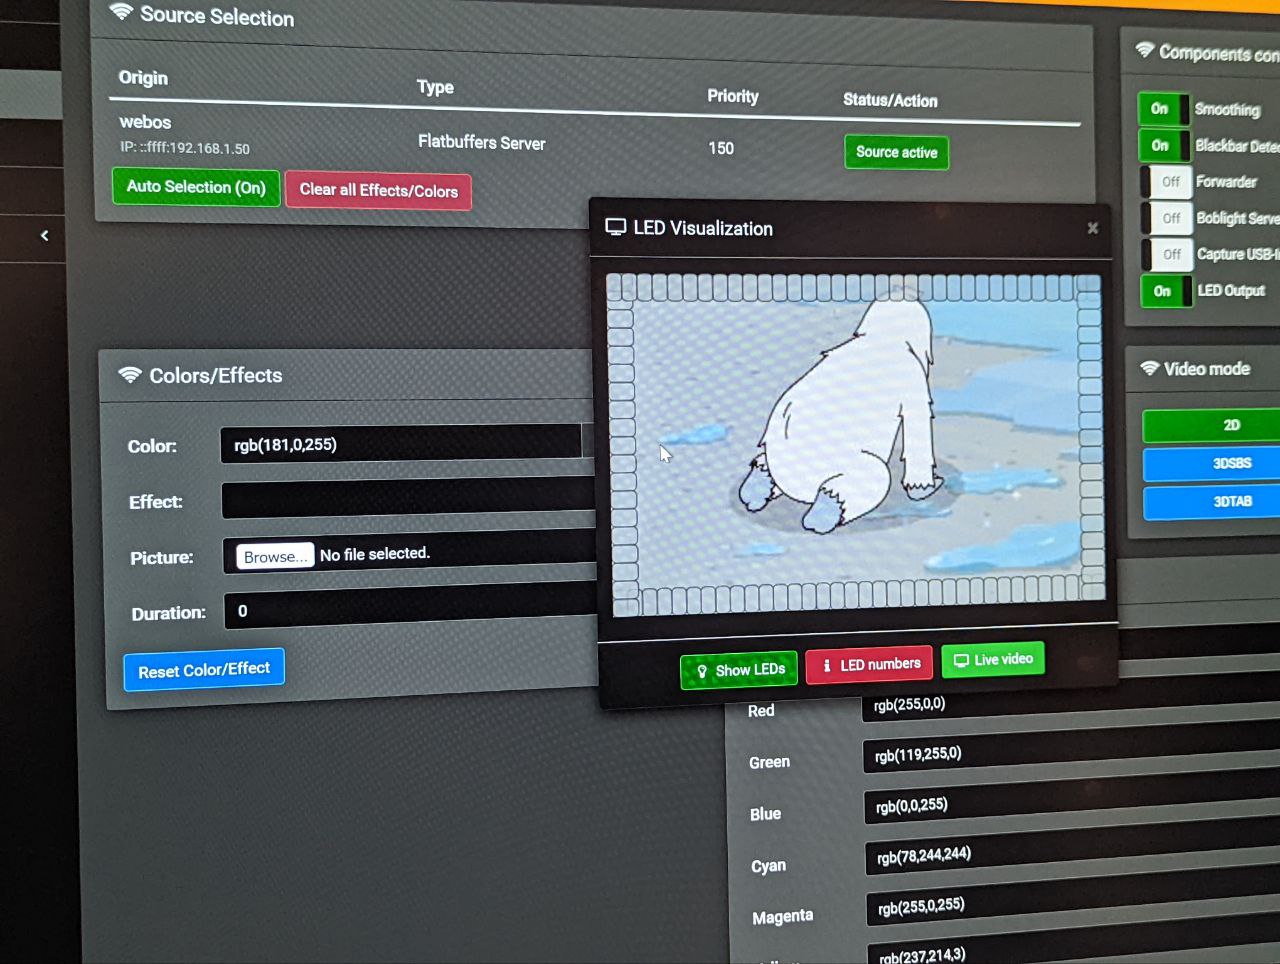Viewport: 1280px width, 964px height.
Task: Toggle the Auto Selection (On) button
Action: click(196, 187)
